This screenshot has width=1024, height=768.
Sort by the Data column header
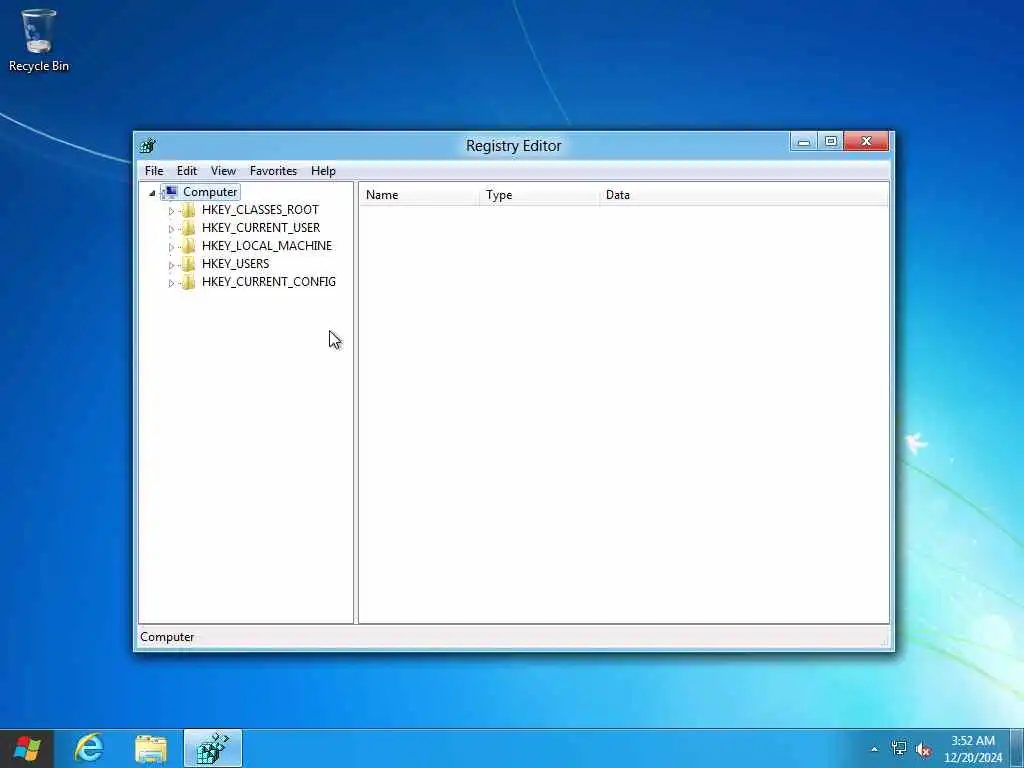[744, 195]
